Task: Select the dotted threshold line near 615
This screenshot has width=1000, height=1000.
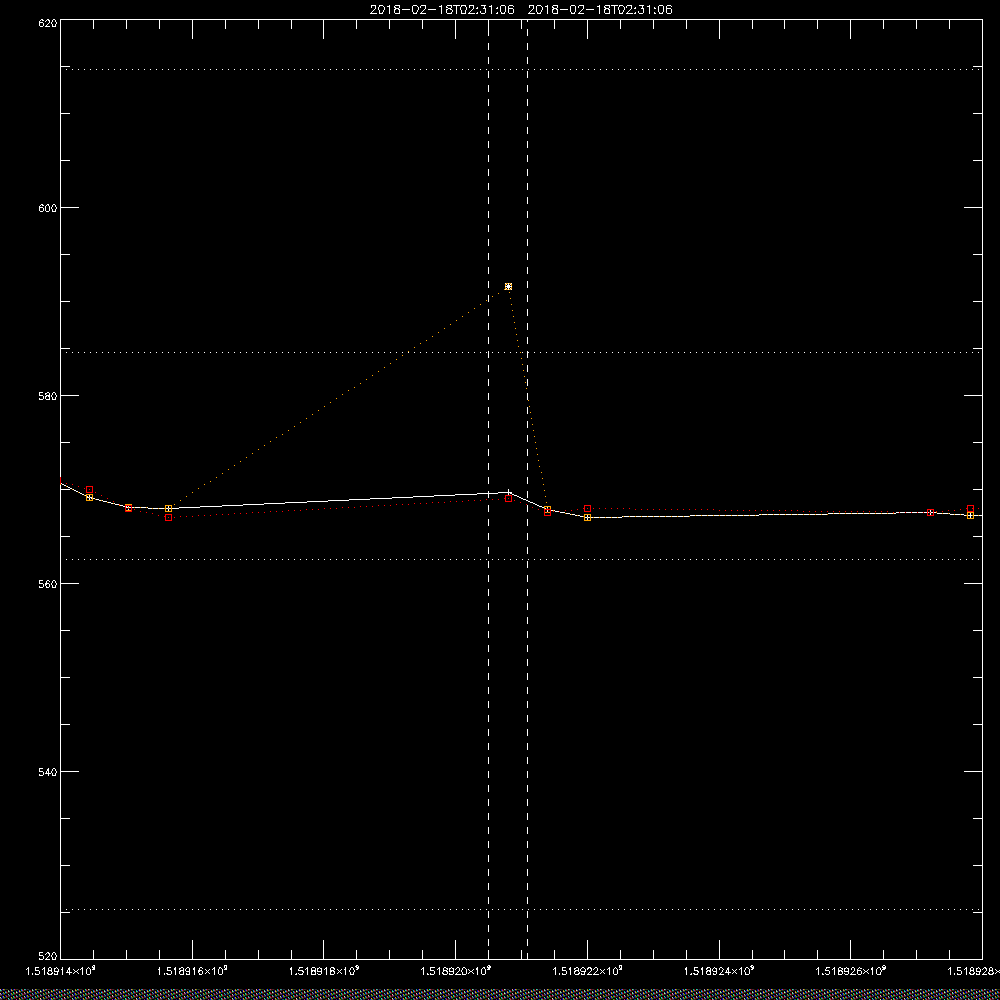Action: (x=521, y=69)
